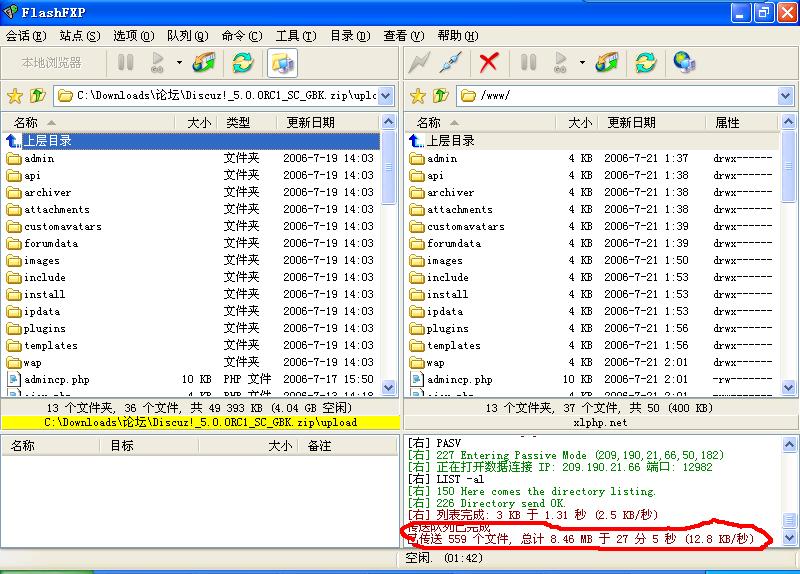Disconnect using the red X icon
This screenshot has height=574, width=800.
click(x=489, y=63)
